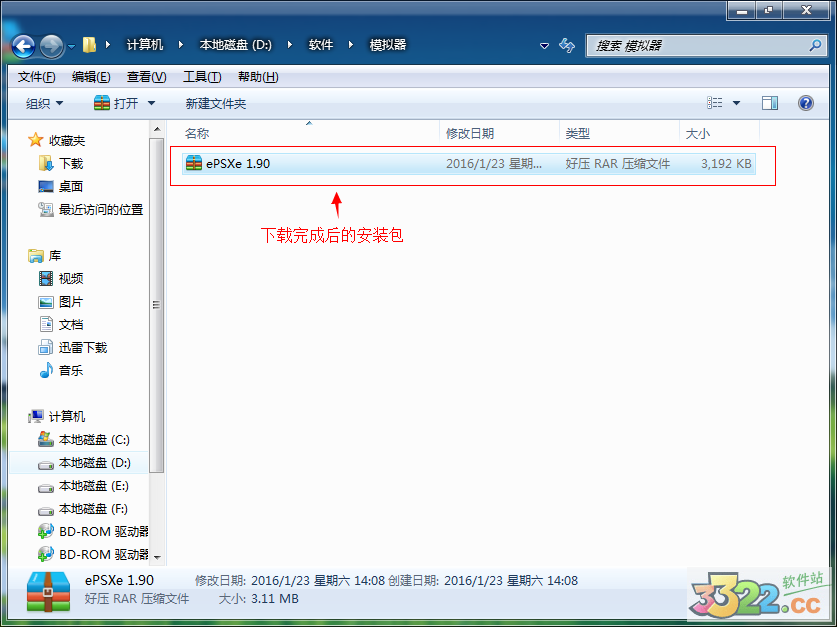The height and width of the screenshot is (627, 837).
Task: Click the folder icon in address bar
Action: click(90, 45)
